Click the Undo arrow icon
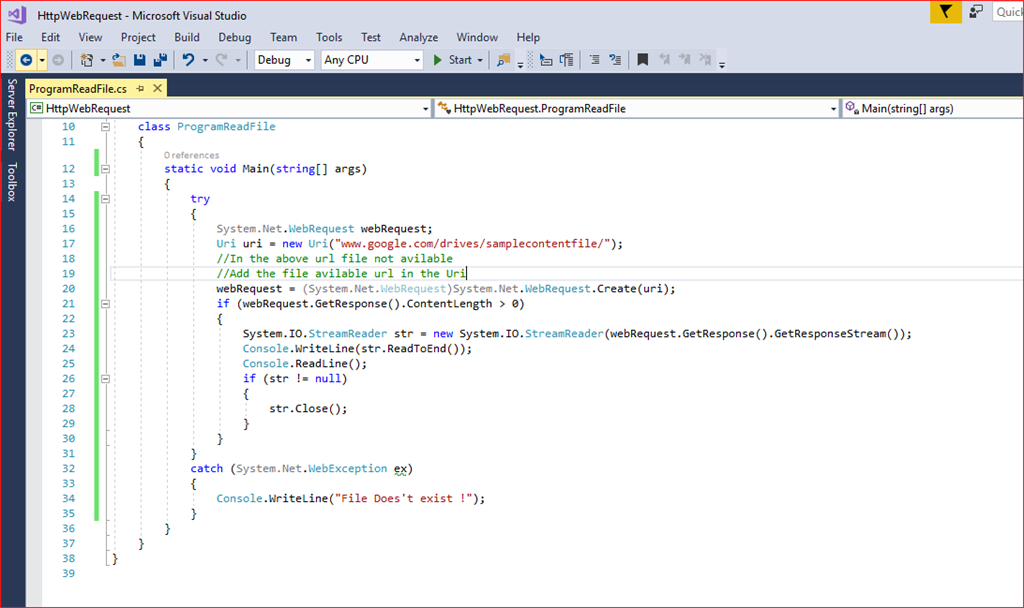Image resolution: width=1024 pixels, height=608 pixels. pos(187,60)
